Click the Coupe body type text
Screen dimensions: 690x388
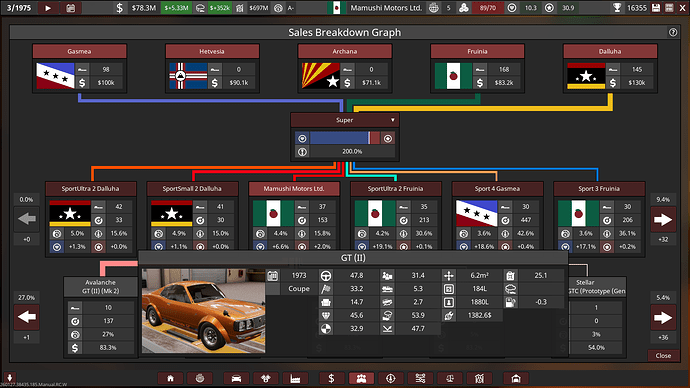299,289
